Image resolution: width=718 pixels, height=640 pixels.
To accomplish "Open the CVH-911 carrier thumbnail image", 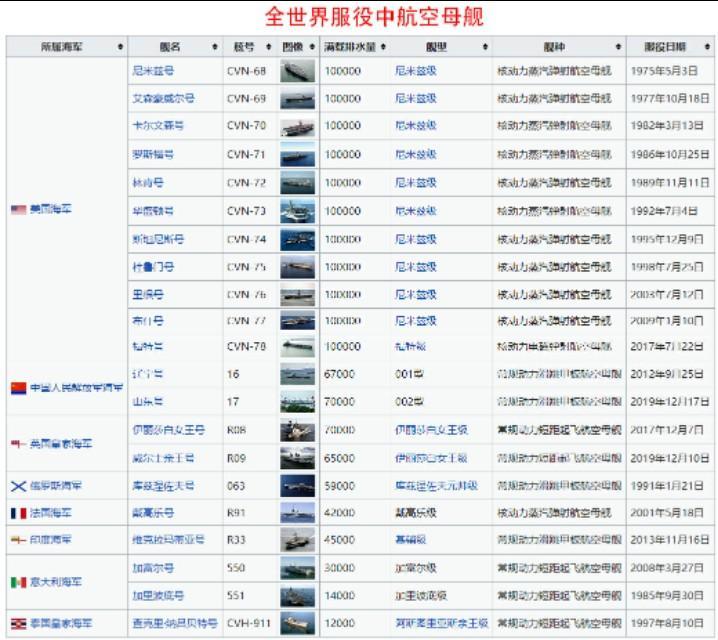I will [297, 623].
